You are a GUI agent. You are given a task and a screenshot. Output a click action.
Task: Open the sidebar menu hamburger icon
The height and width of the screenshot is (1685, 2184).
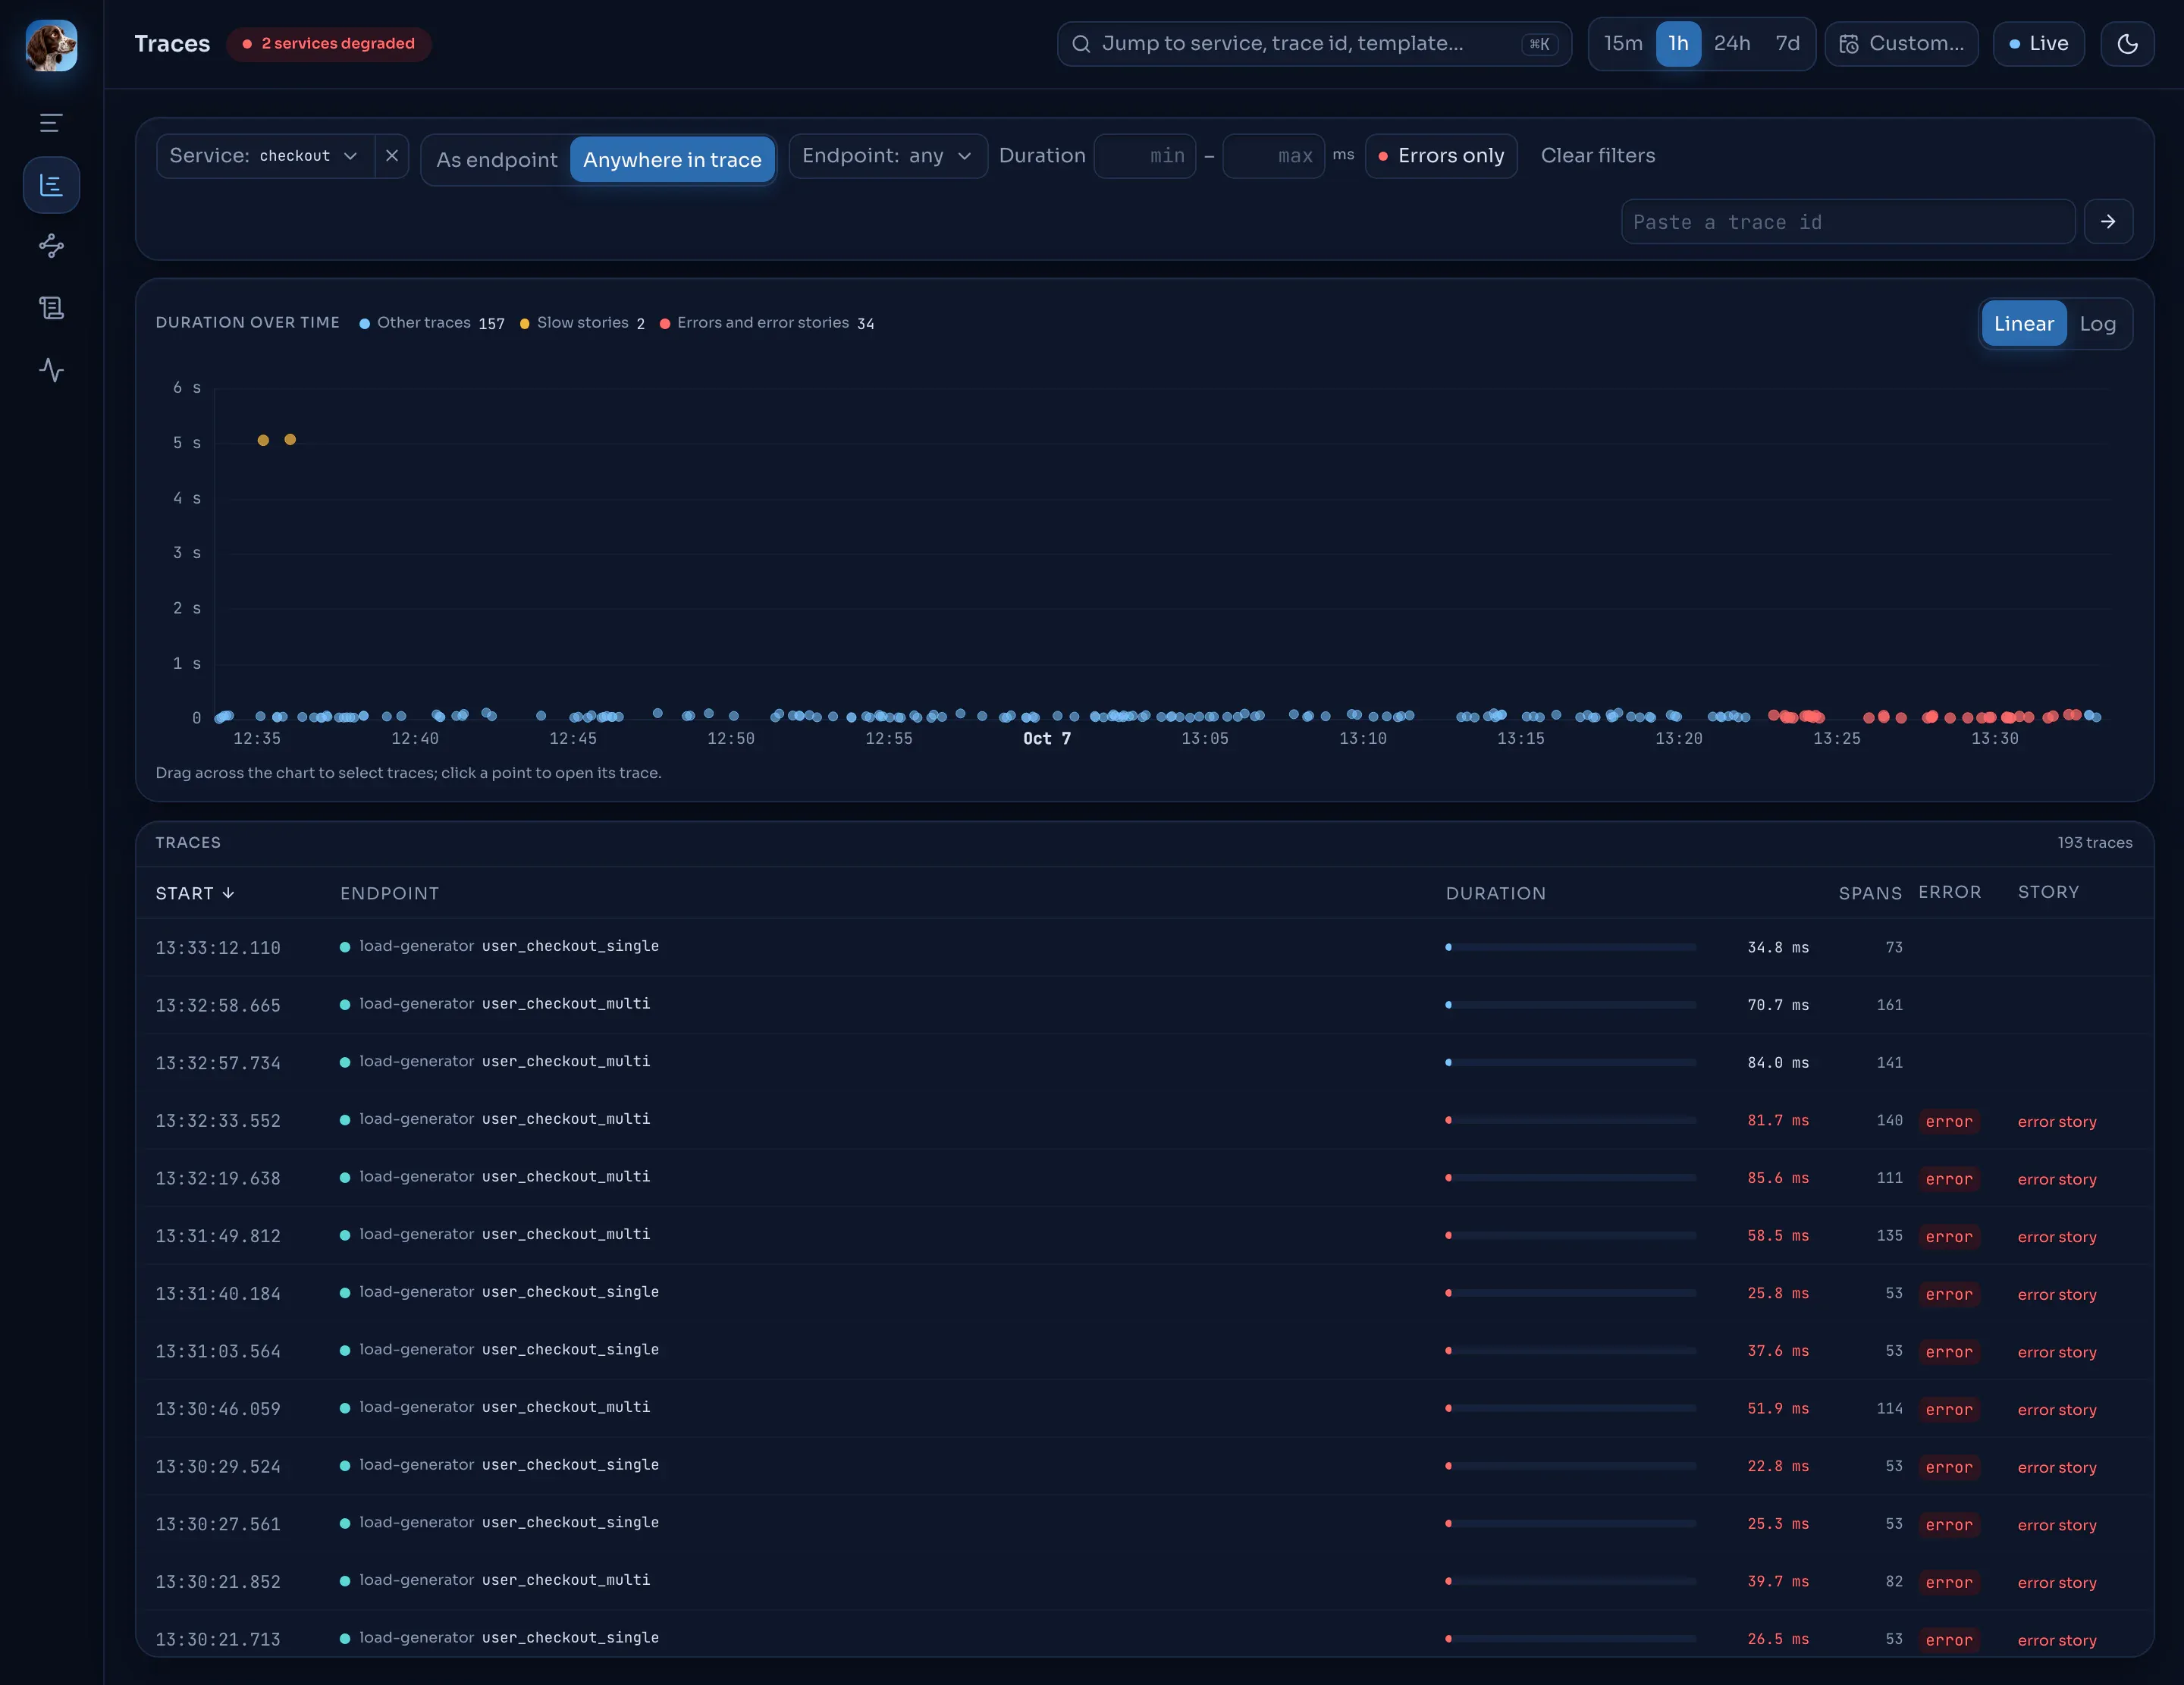[x=51, y=123]
